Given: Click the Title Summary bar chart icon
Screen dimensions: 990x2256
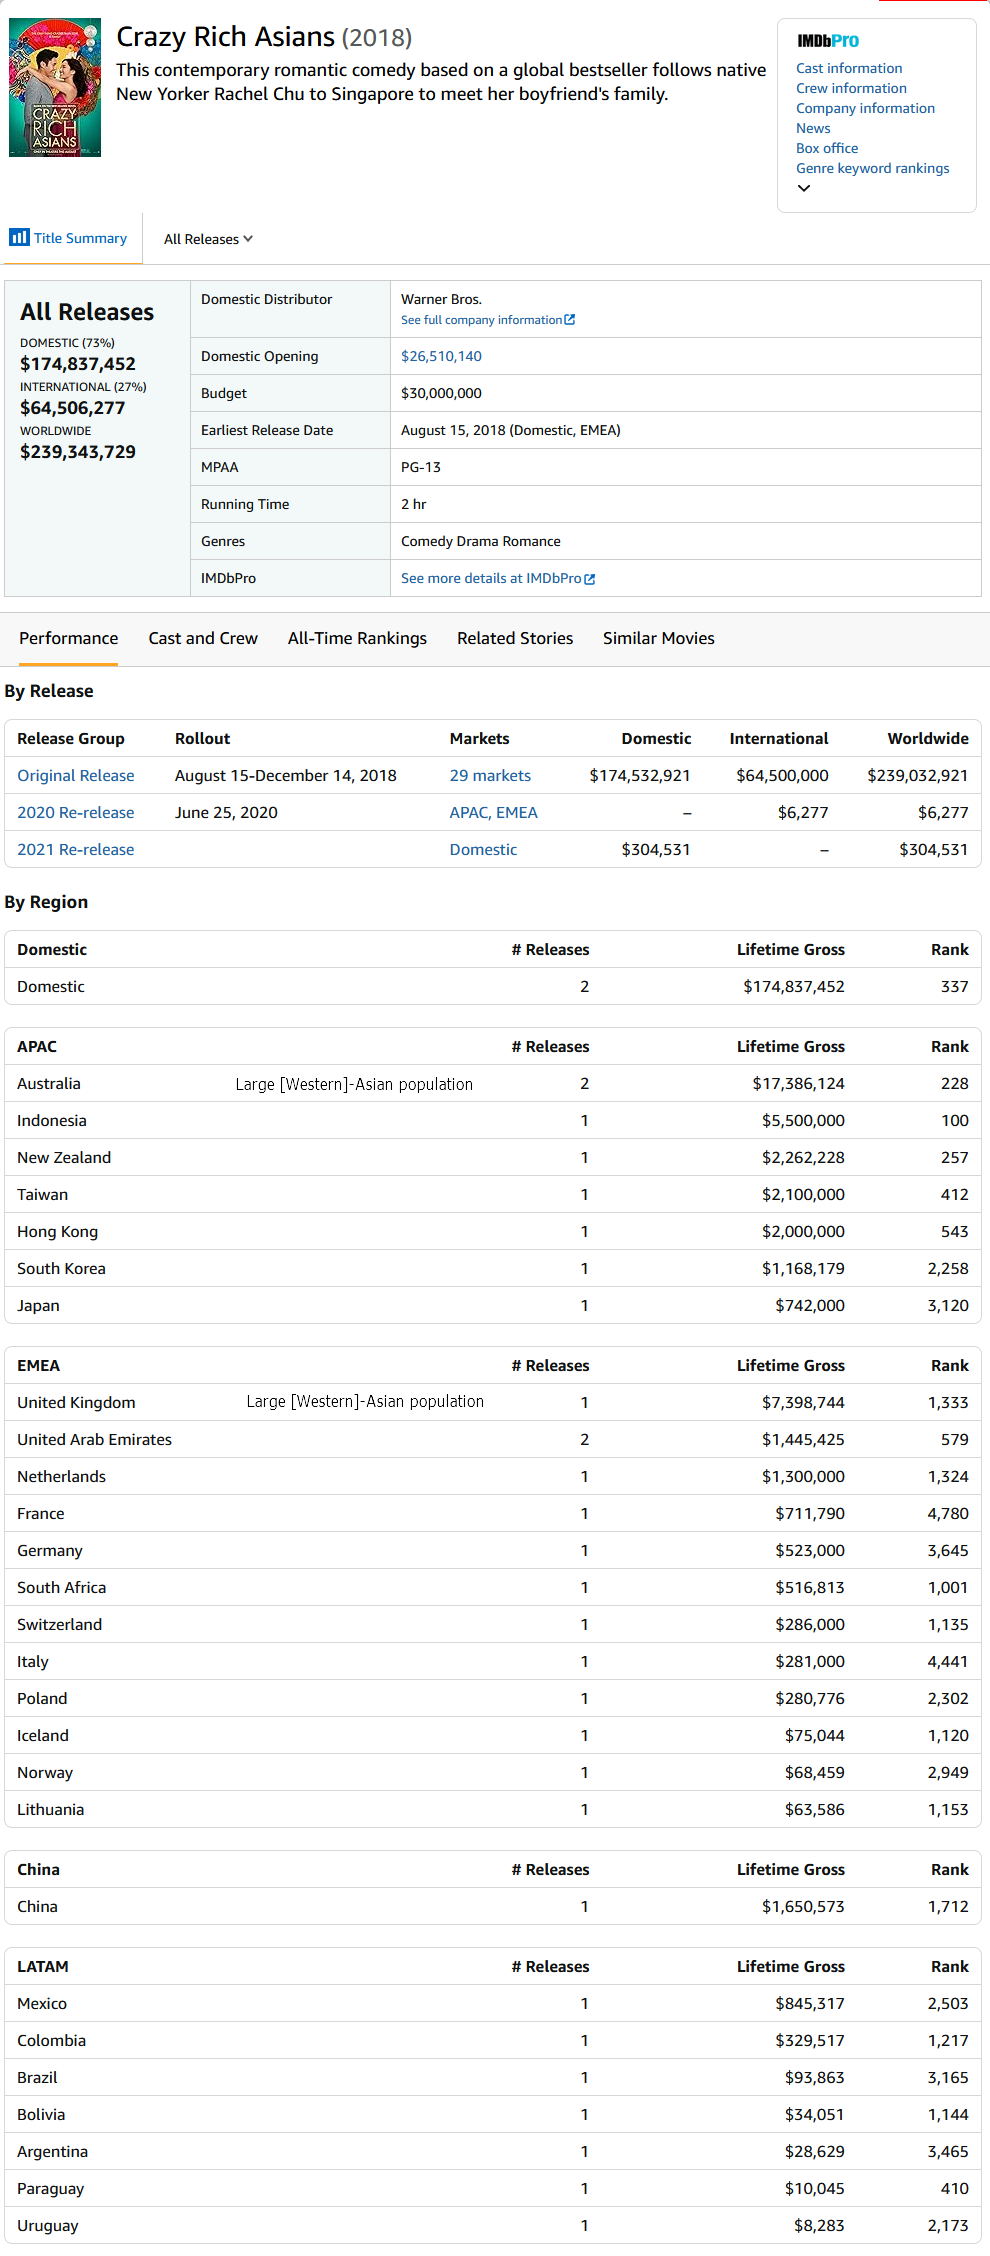Looking at the screenshot, I should [x=19, y=237].
